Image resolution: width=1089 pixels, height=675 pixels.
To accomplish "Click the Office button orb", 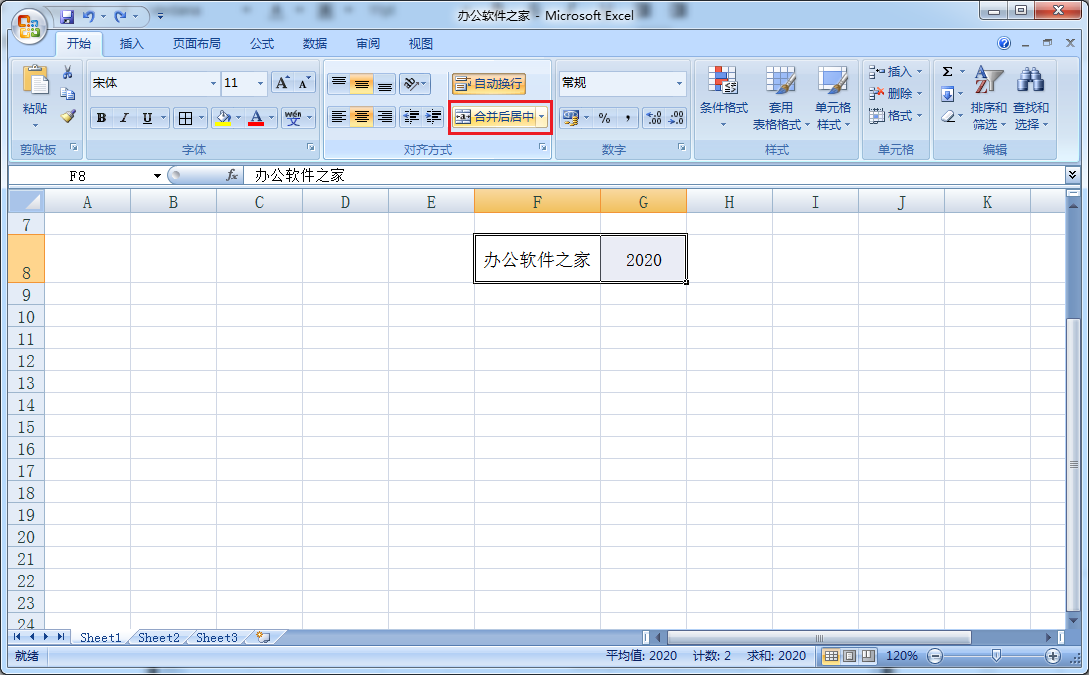I will [29, 26].
